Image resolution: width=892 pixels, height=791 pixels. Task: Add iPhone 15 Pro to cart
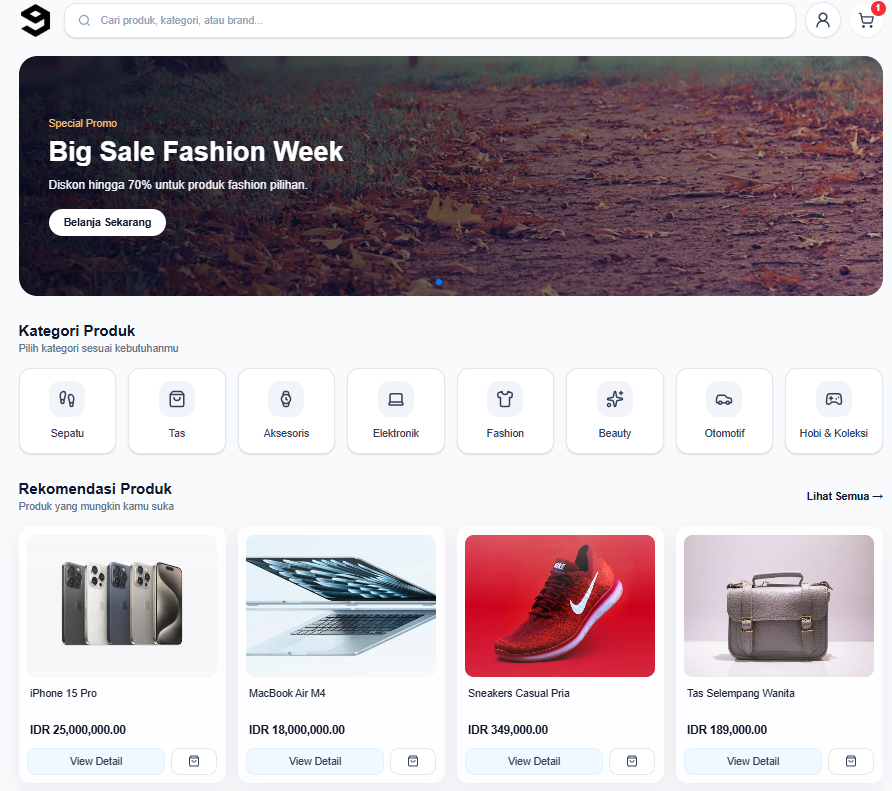[x=194, y=761]
